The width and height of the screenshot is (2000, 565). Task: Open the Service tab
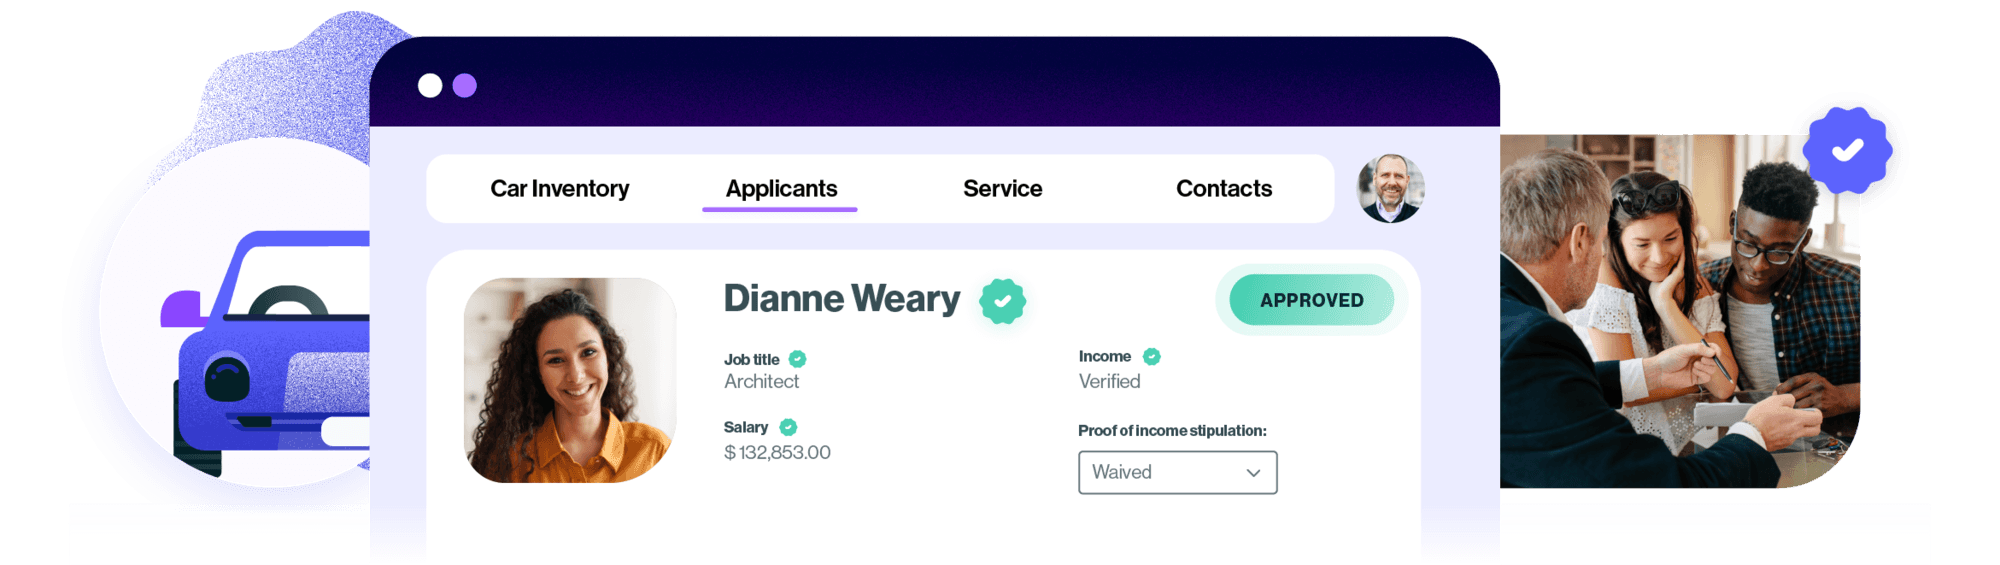(1002, 188)
